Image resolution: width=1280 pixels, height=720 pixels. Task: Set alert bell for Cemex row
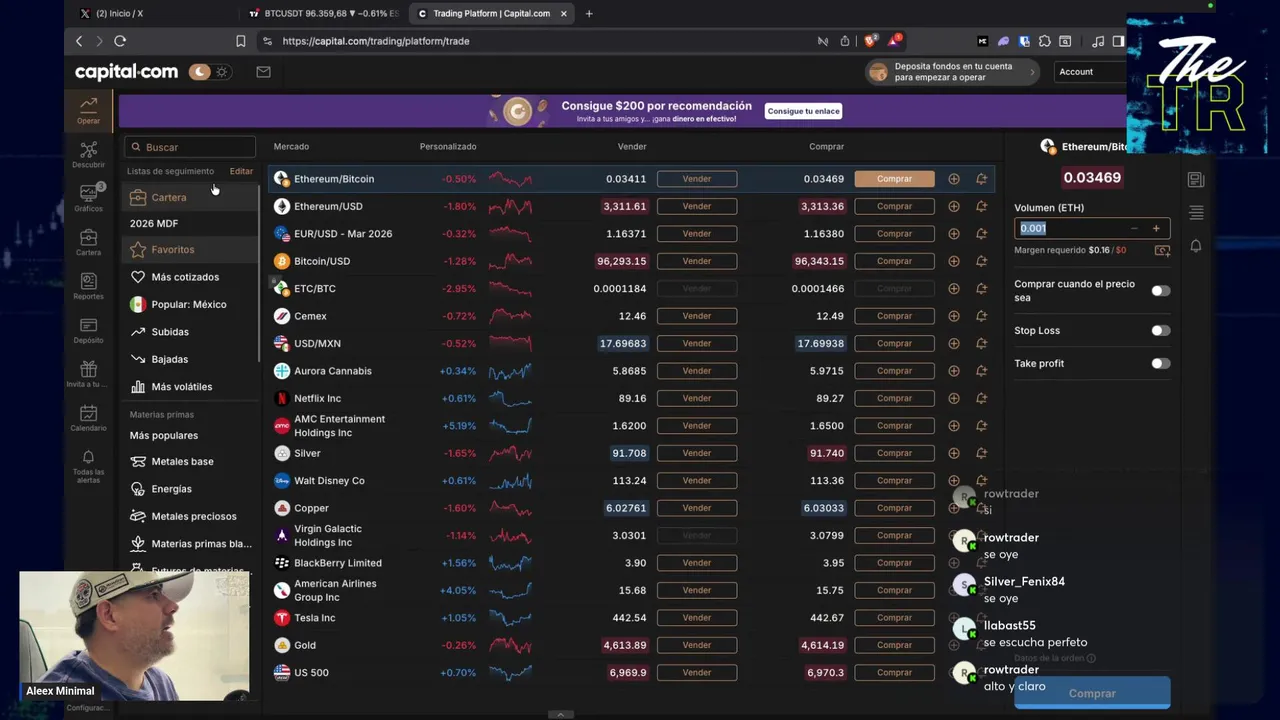[981, 316]
